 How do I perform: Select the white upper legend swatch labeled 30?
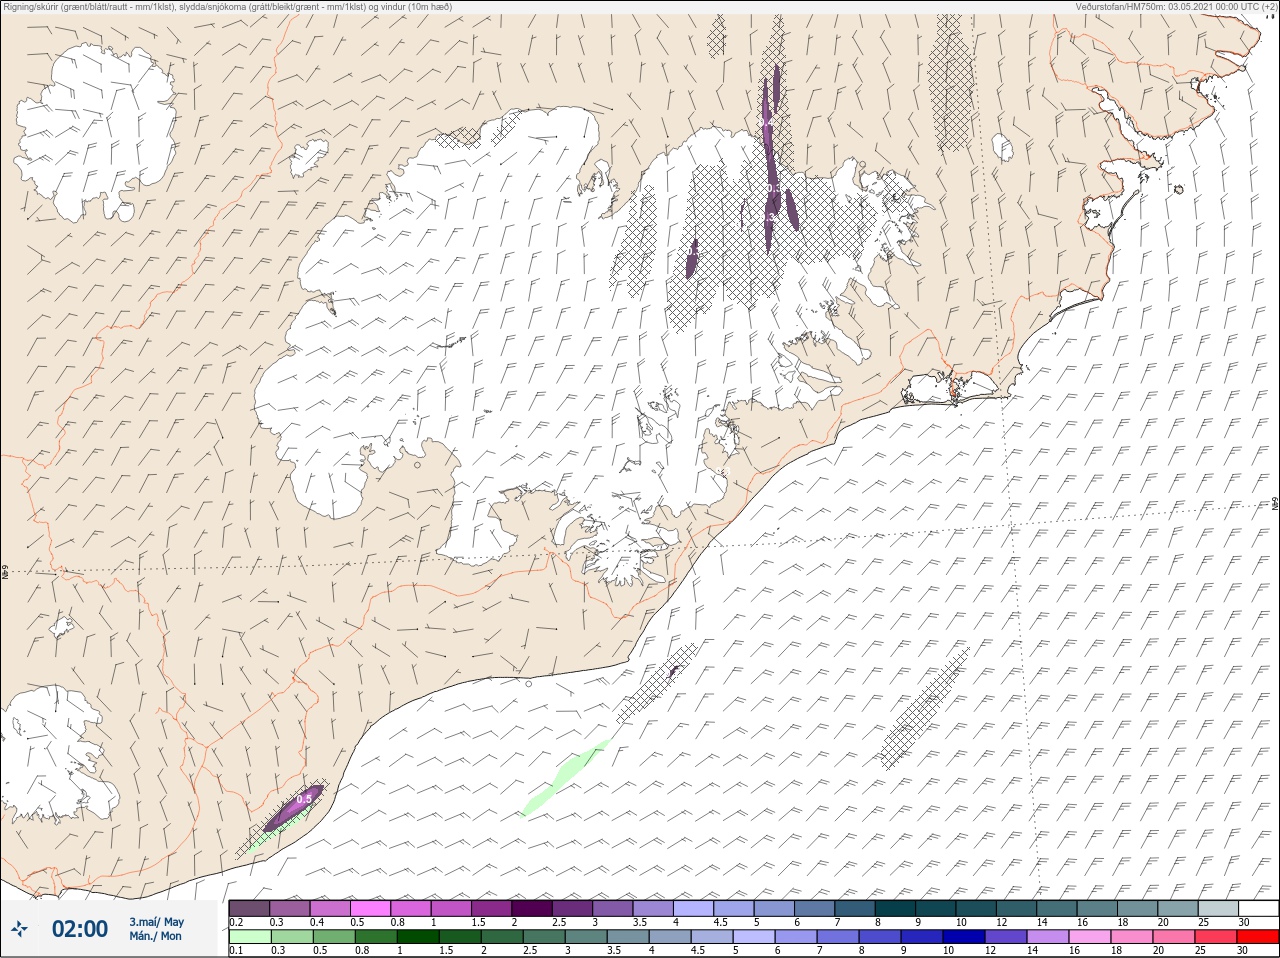pyautogui.click(x=1260, y=908)
